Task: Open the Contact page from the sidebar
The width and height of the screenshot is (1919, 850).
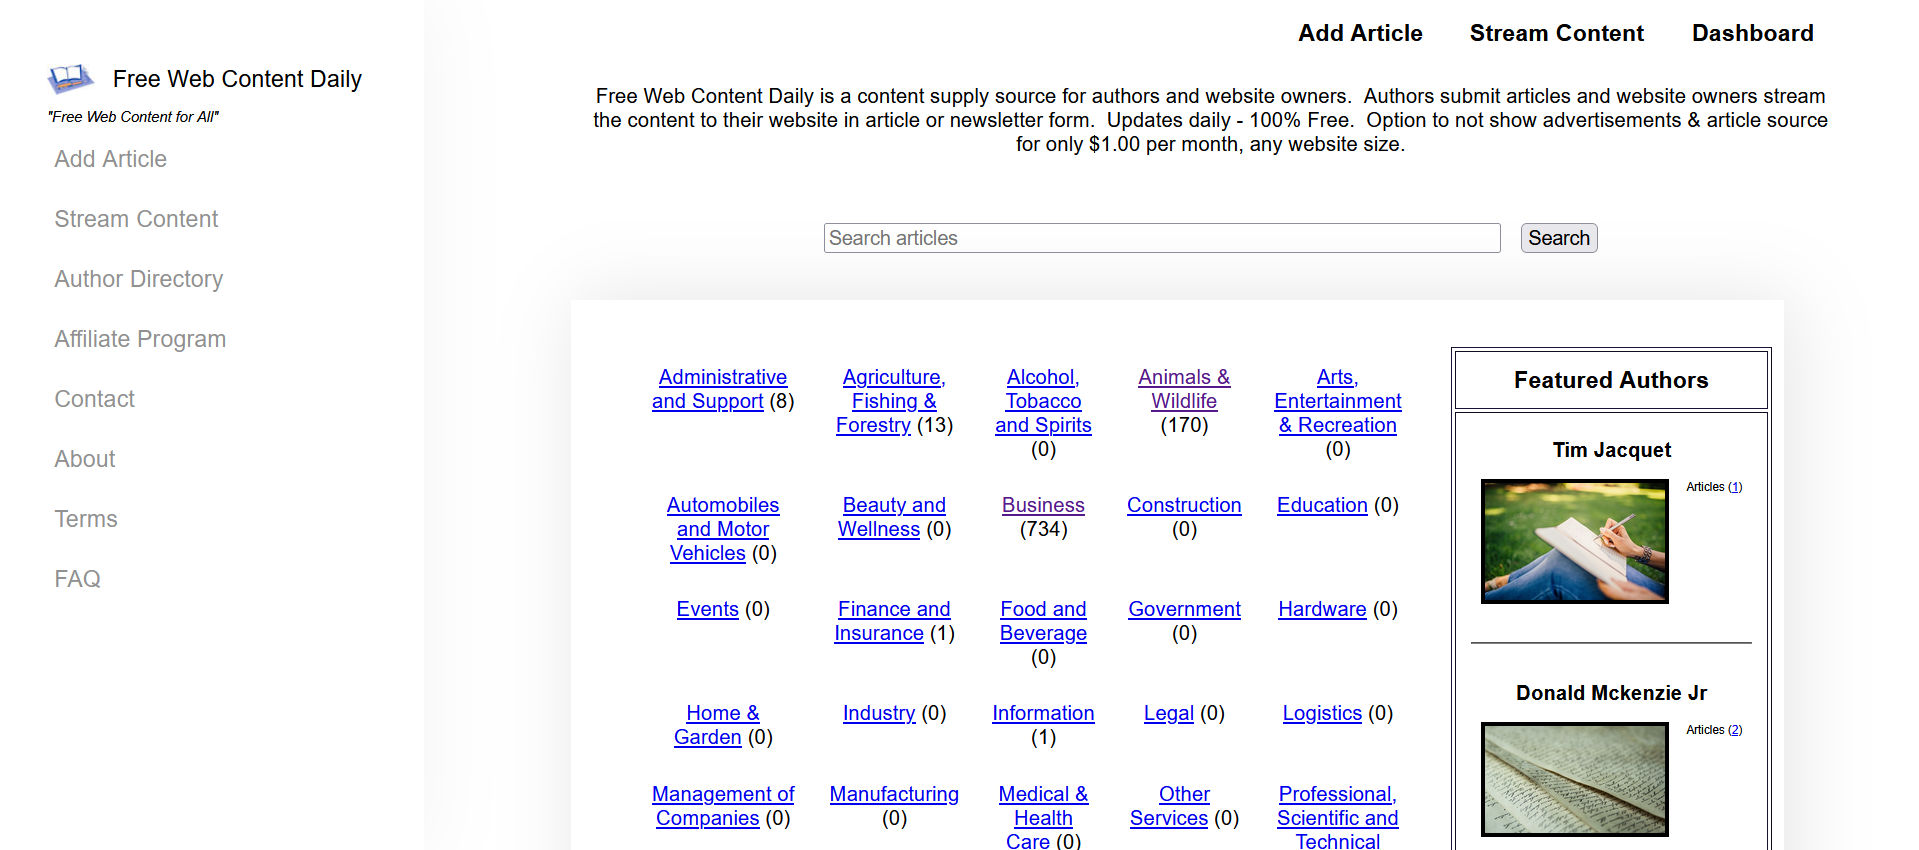Action: point(94,399)
